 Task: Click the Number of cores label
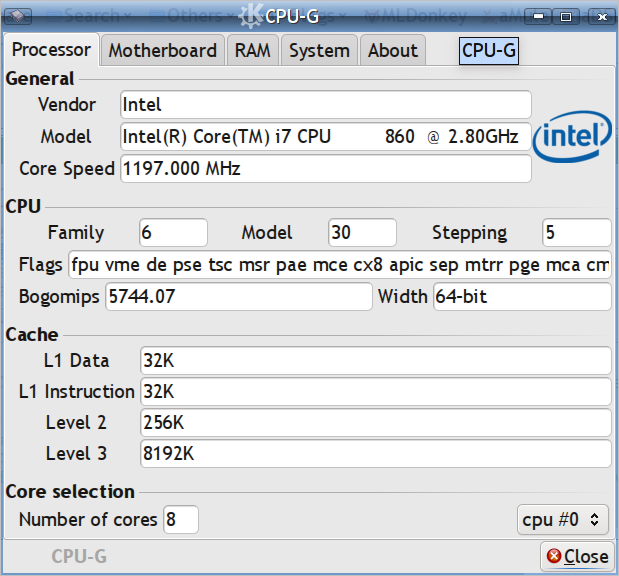pyautogui.click(x=88, y=520)
